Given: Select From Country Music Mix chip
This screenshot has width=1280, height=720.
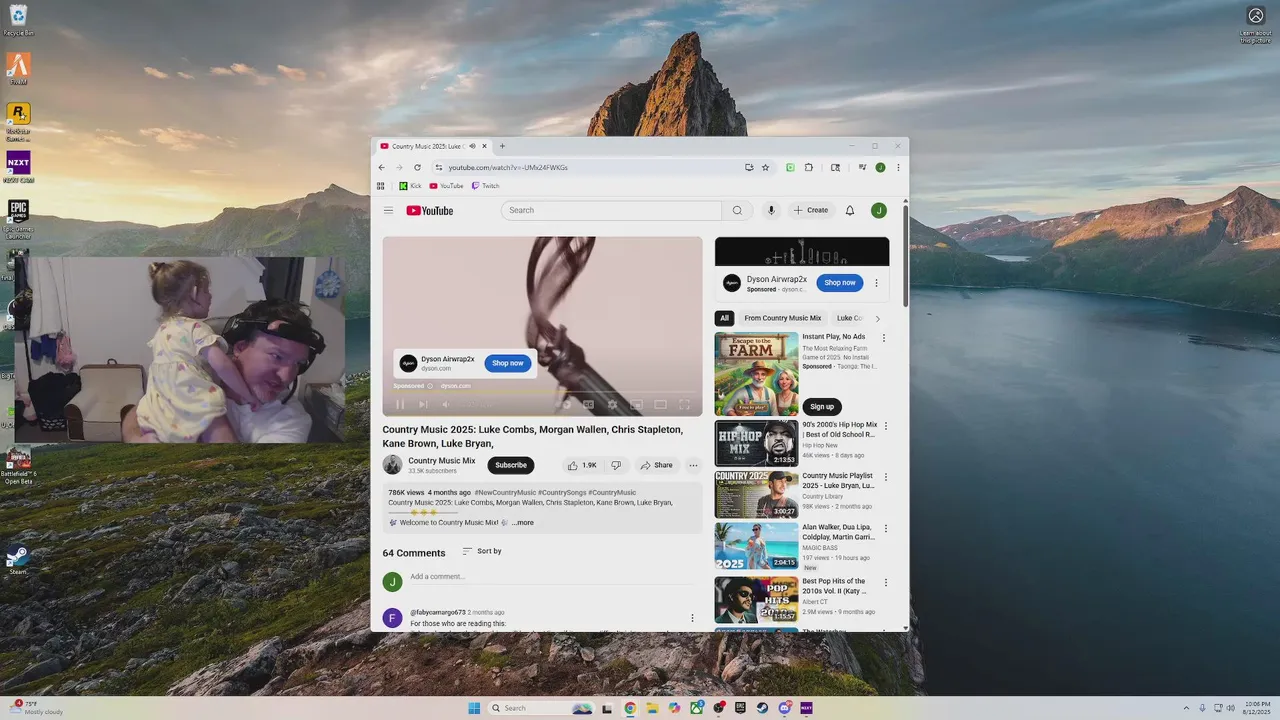Looking at the screenshot, I should click(783, 318).
